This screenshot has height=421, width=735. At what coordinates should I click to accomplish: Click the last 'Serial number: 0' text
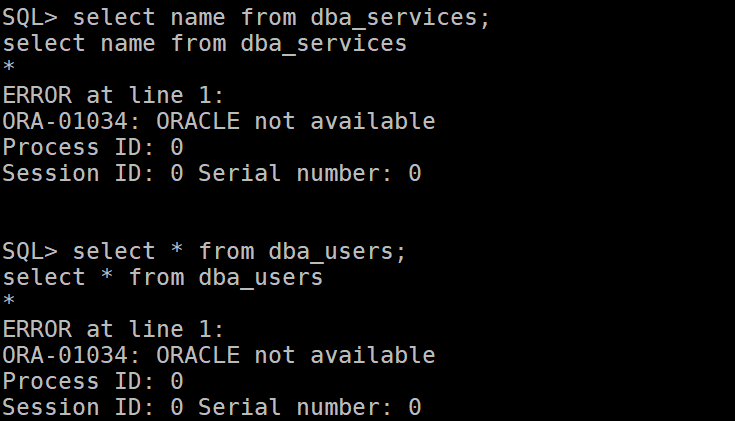coord(309,407)
